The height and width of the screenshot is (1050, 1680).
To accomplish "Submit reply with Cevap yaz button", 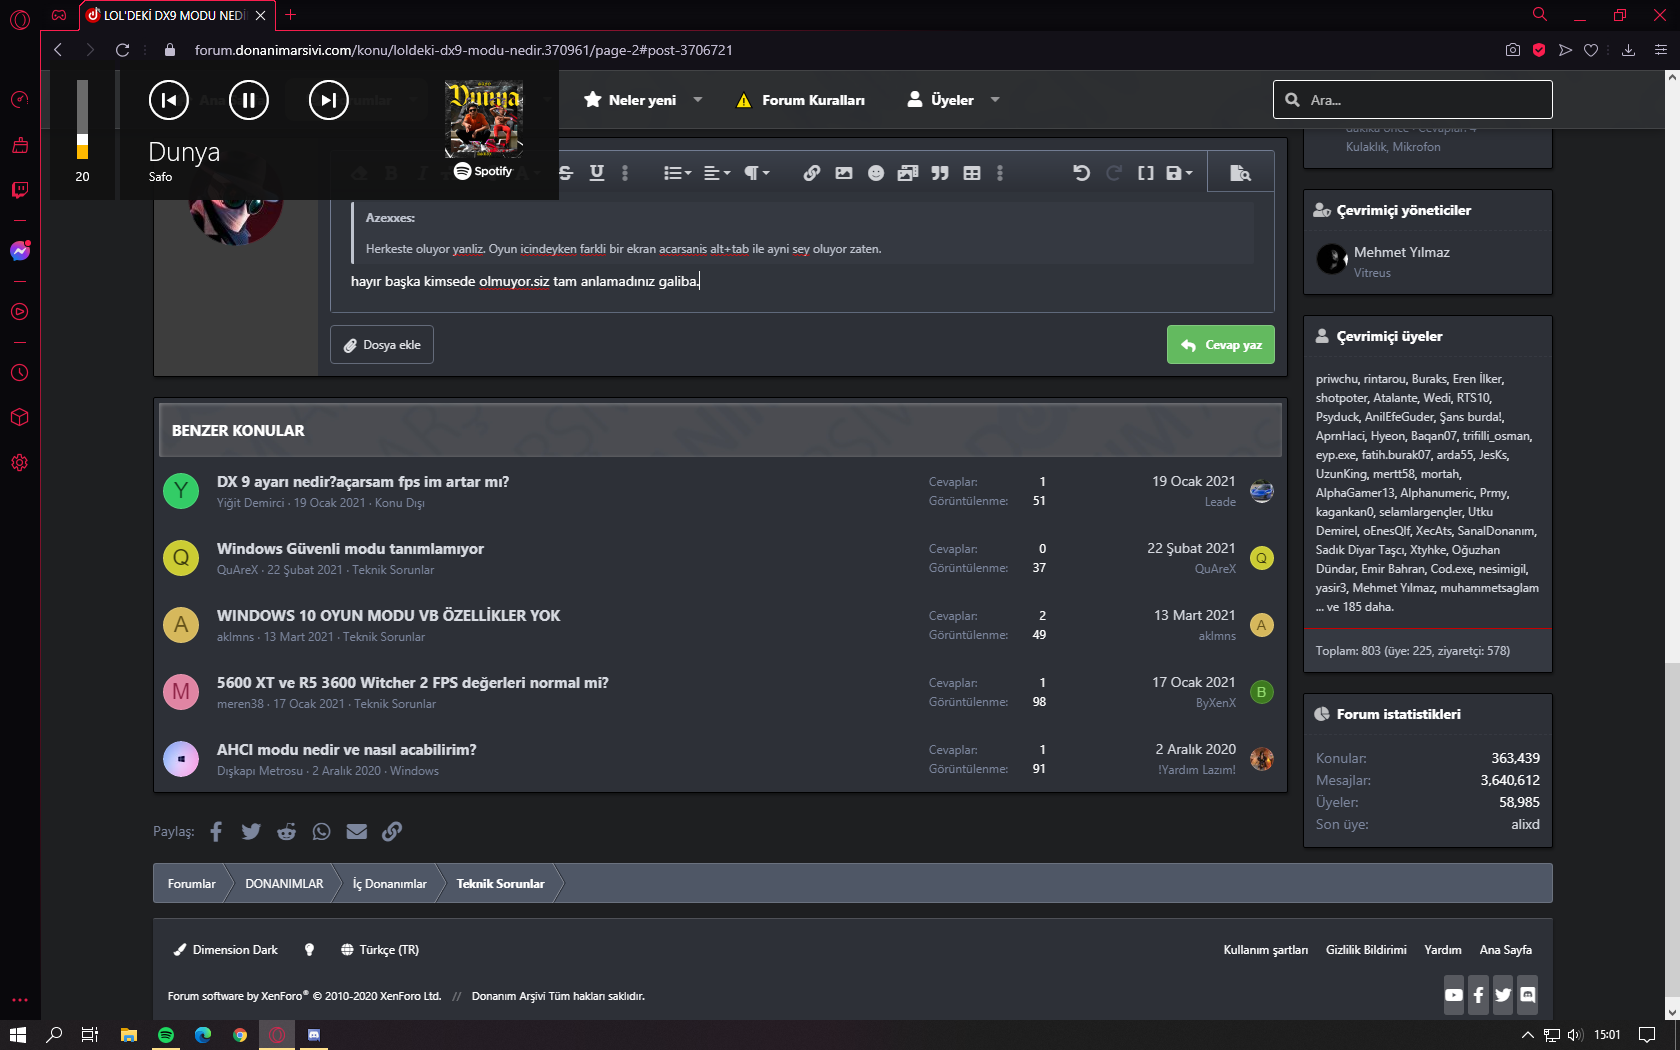I will tap(1221, 345).
